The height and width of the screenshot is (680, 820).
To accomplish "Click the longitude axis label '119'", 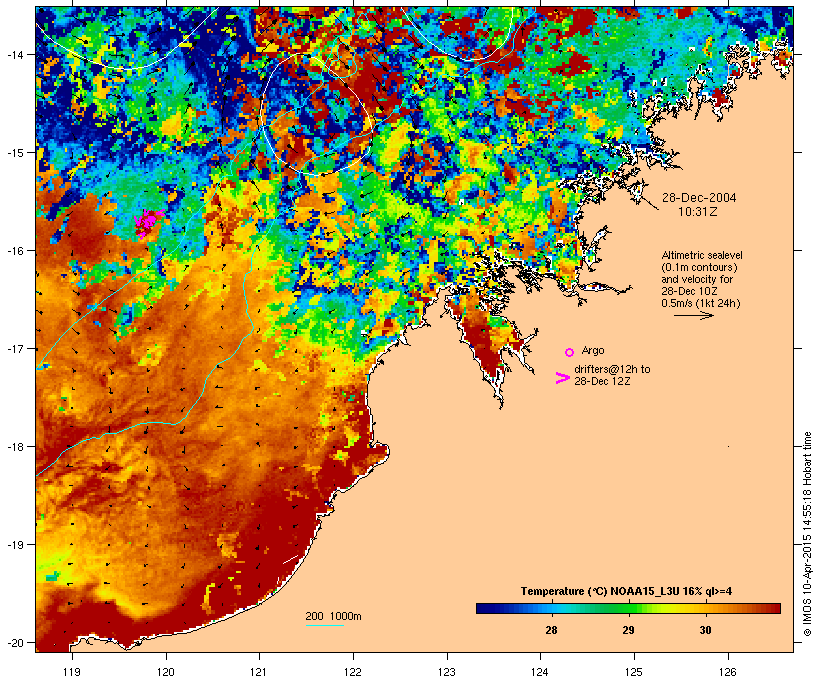I will point(72,672).
